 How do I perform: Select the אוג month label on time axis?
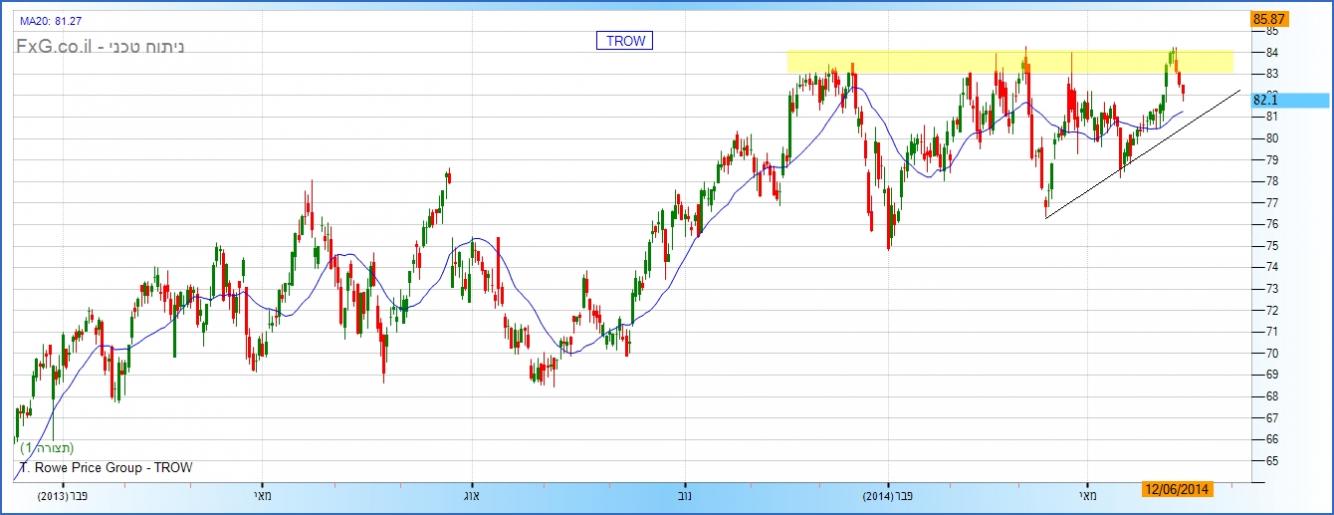point(473,495)
